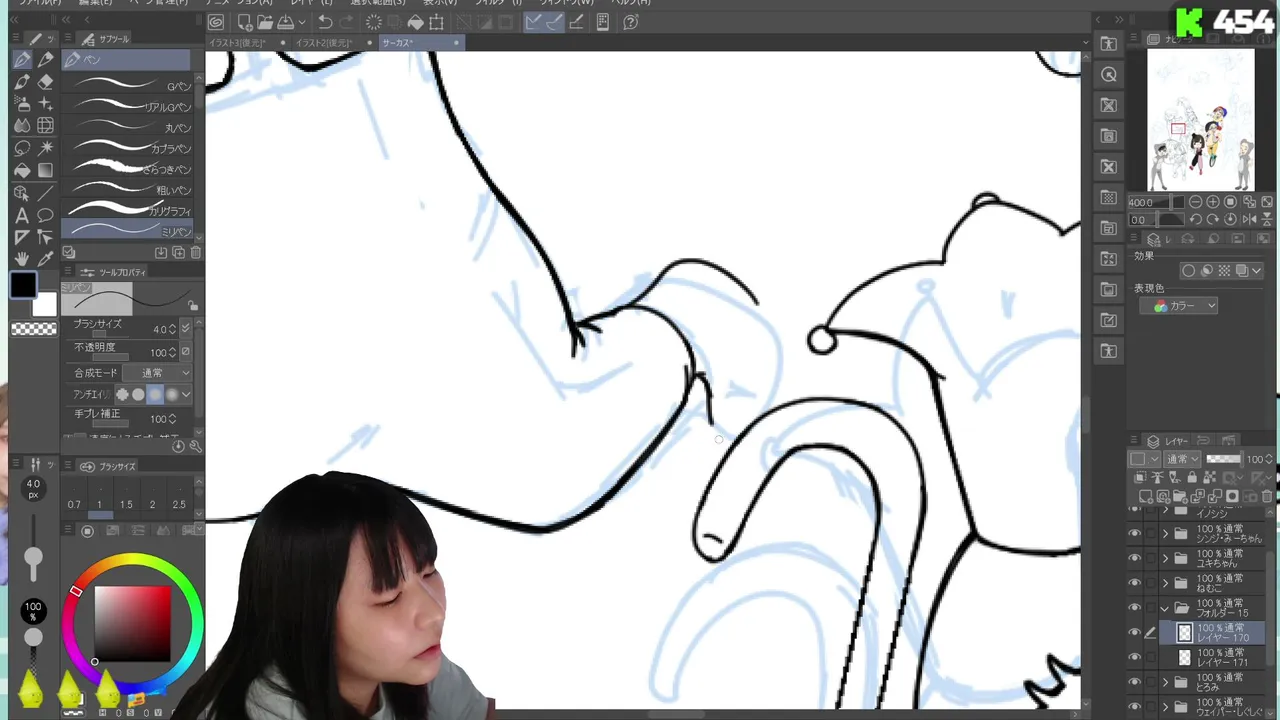Select the Eraser tool
The image size is (1280, 720).
(45, 82)
